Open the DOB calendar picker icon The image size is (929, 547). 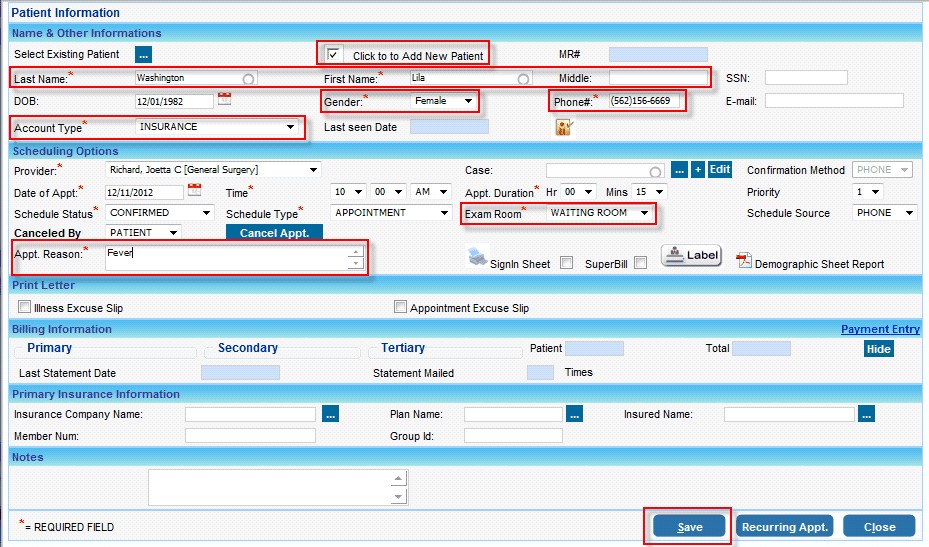(x=224, y=99)
